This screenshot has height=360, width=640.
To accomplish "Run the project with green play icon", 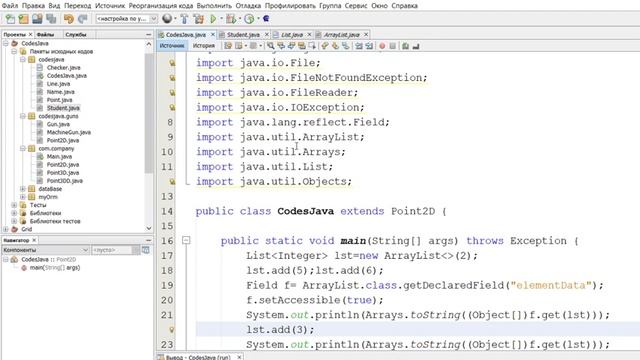I will click(213, 19).
